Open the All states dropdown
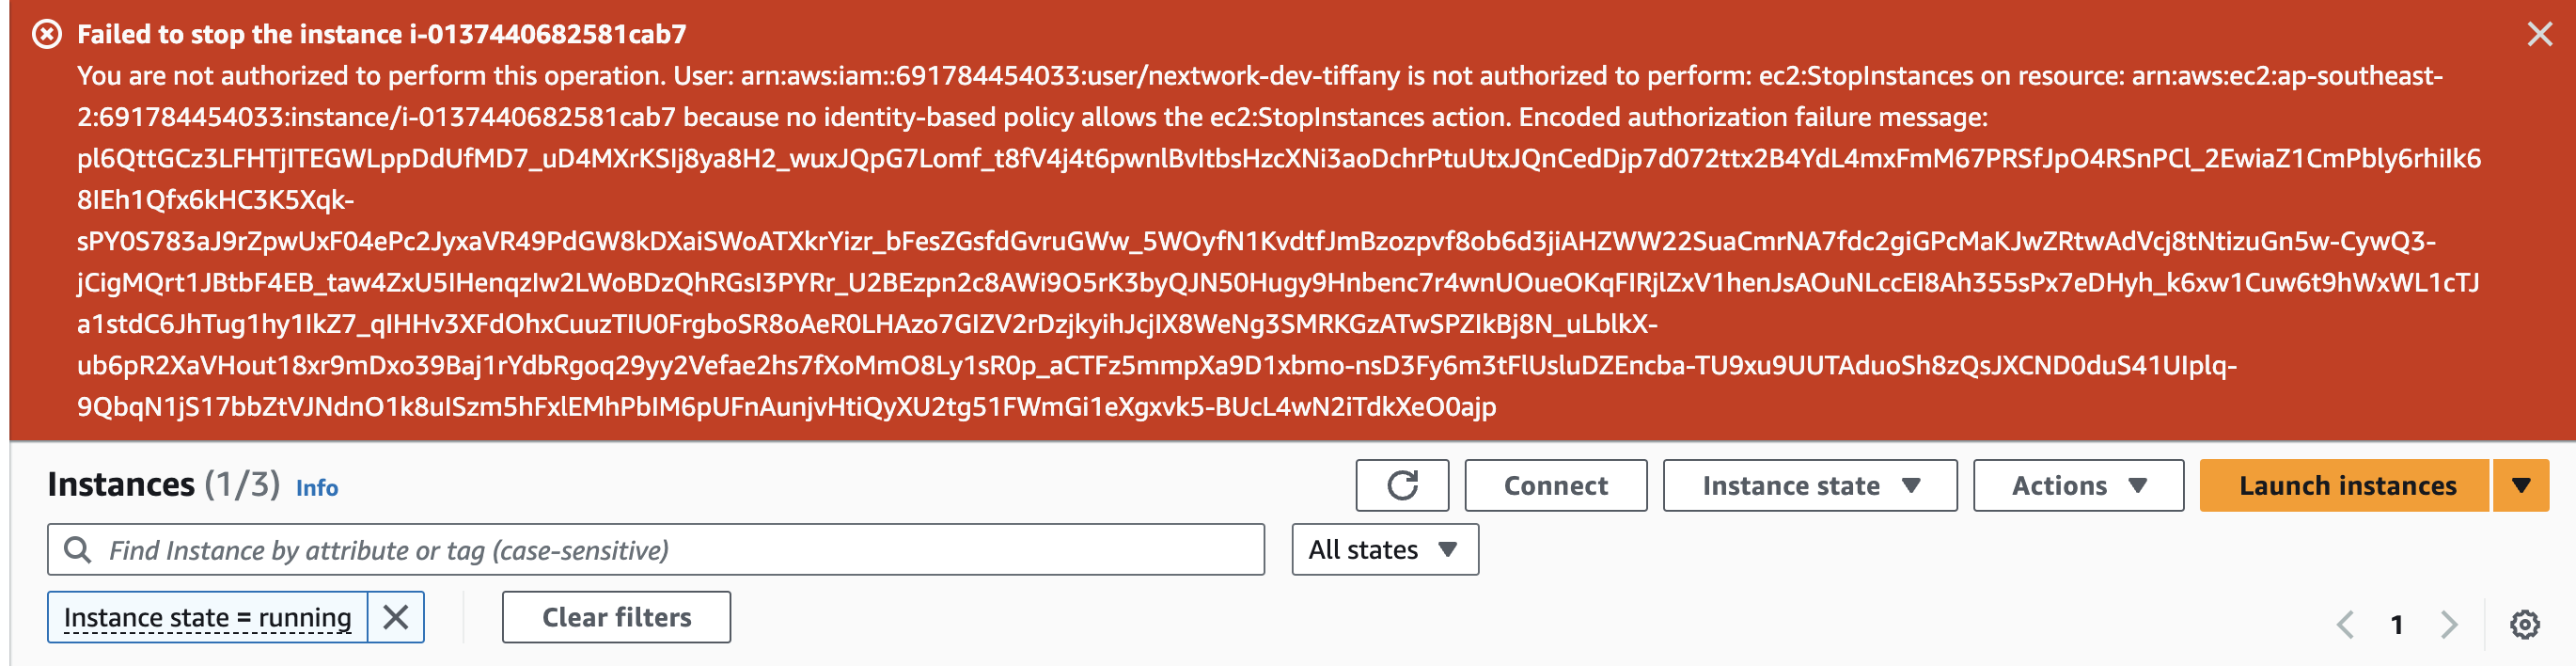Screen dimensions: 2576x666 point(1384,550)
